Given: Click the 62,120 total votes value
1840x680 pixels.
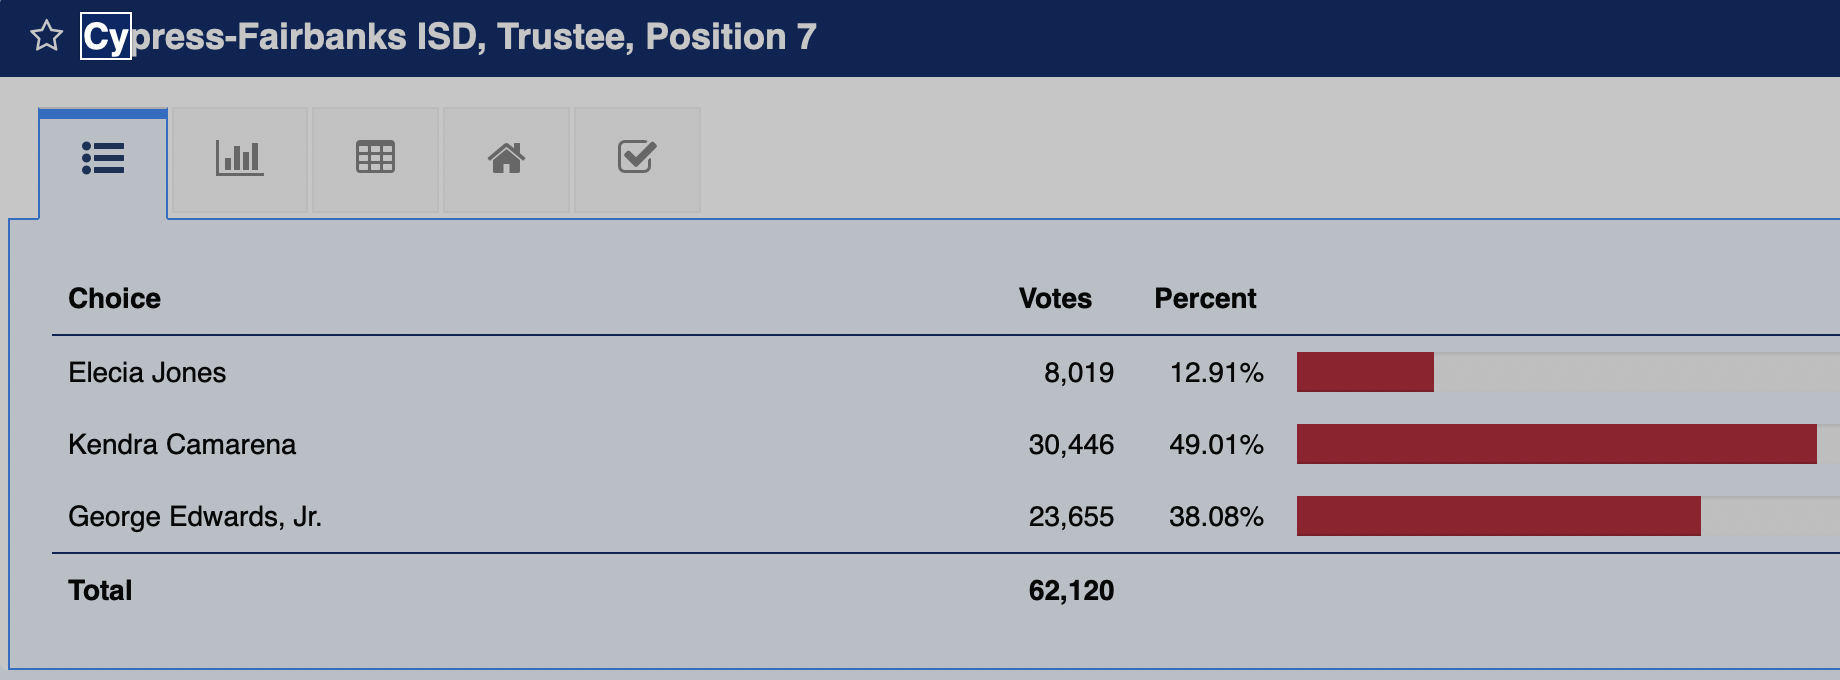Looking at the screenshot, I should pos(1071,591).
